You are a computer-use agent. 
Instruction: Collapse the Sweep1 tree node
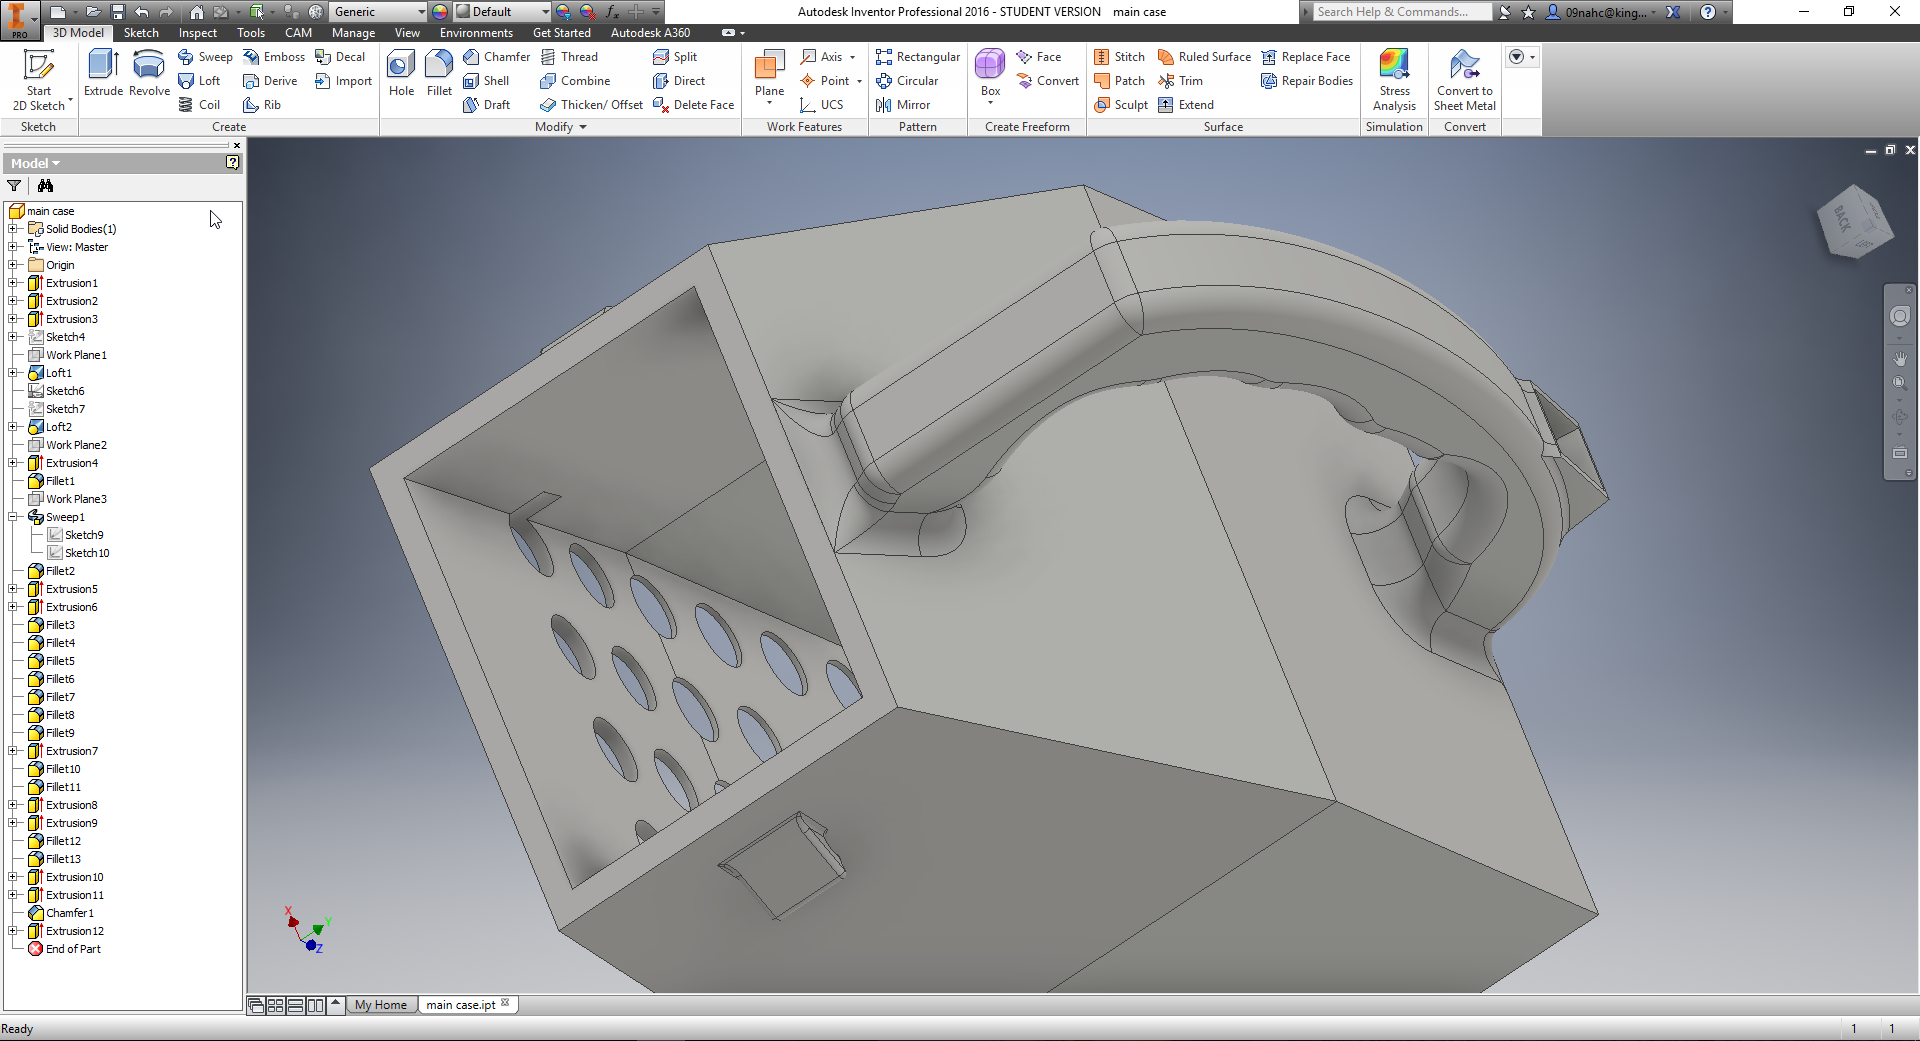[14, 517]
